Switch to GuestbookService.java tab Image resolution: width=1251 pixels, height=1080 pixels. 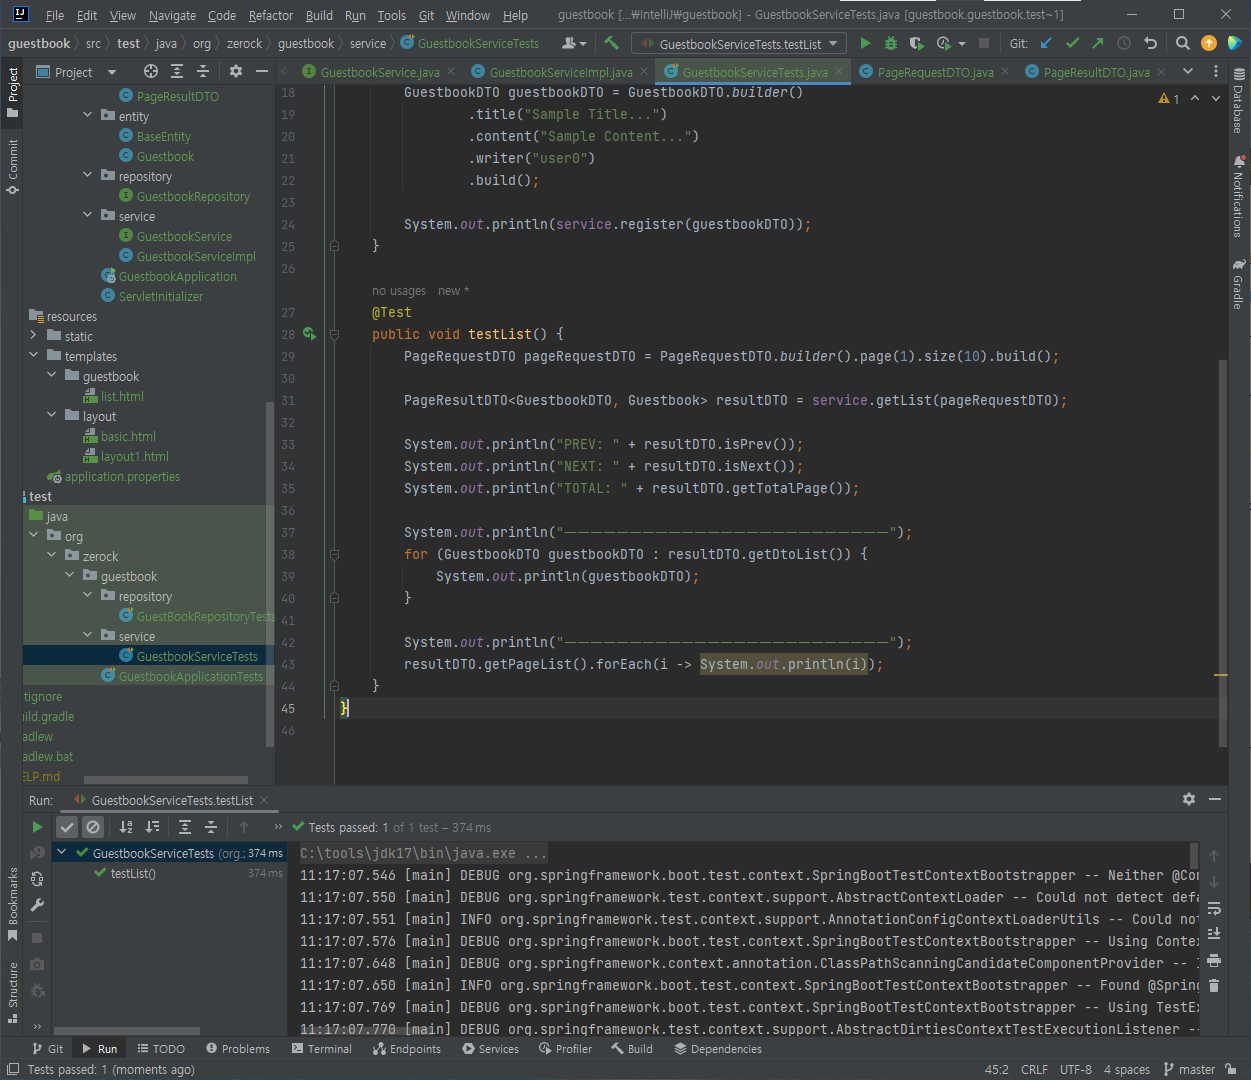tap(380, 72)
